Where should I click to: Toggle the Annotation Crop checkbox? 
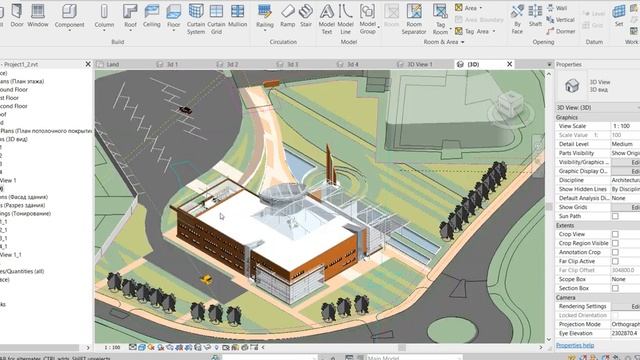pyautogui.click(x=615, y=252)
